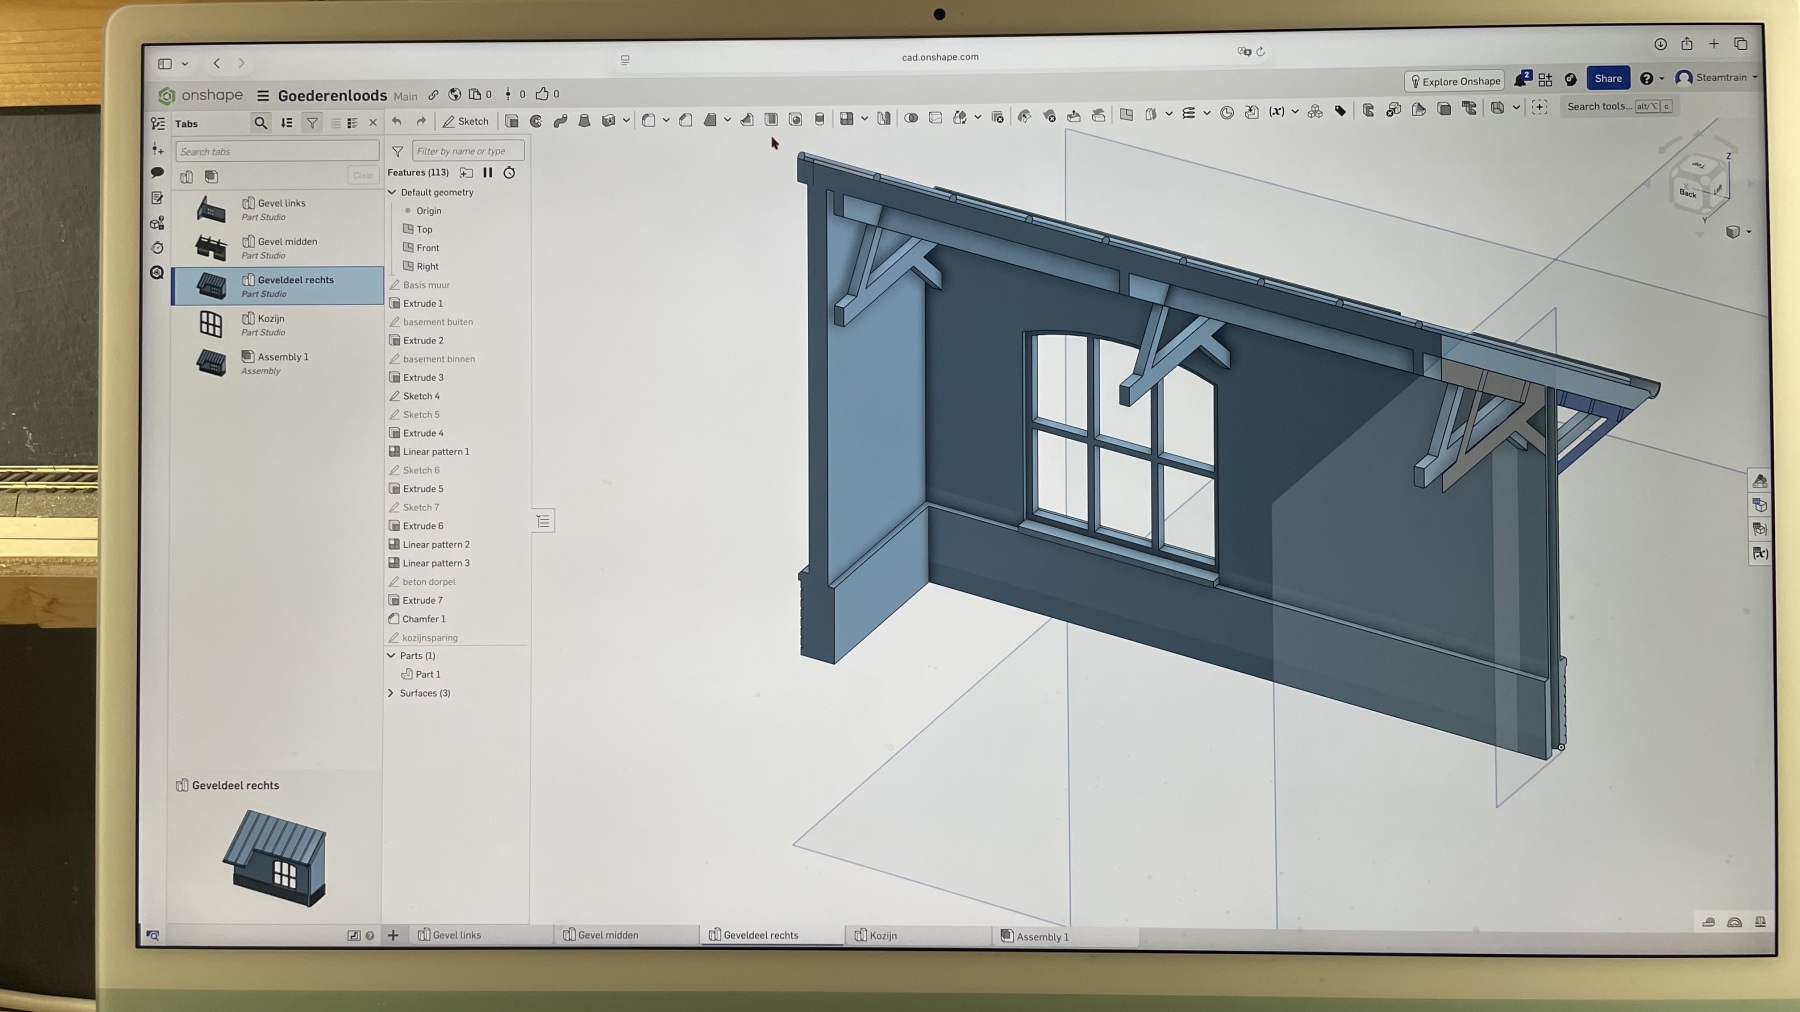The image size is (1800, 1012).
Task: Click the undo arrow in toolbar
Action: [x=397, y=121]
